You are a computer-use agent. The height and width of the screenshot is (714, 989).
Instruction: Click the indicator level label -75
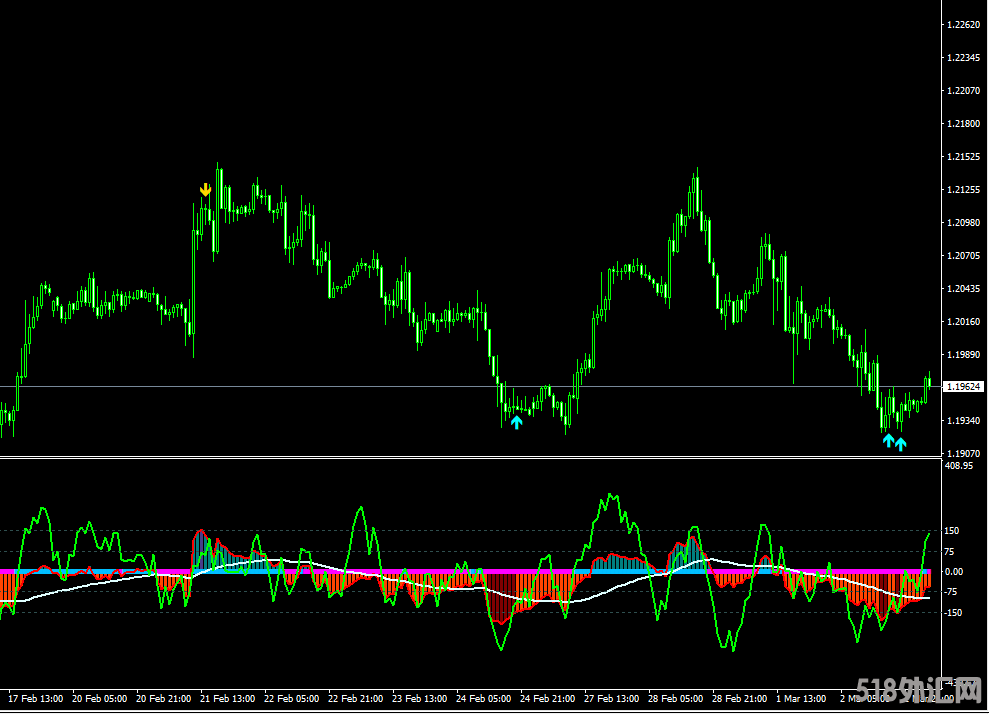click(953, 592)
